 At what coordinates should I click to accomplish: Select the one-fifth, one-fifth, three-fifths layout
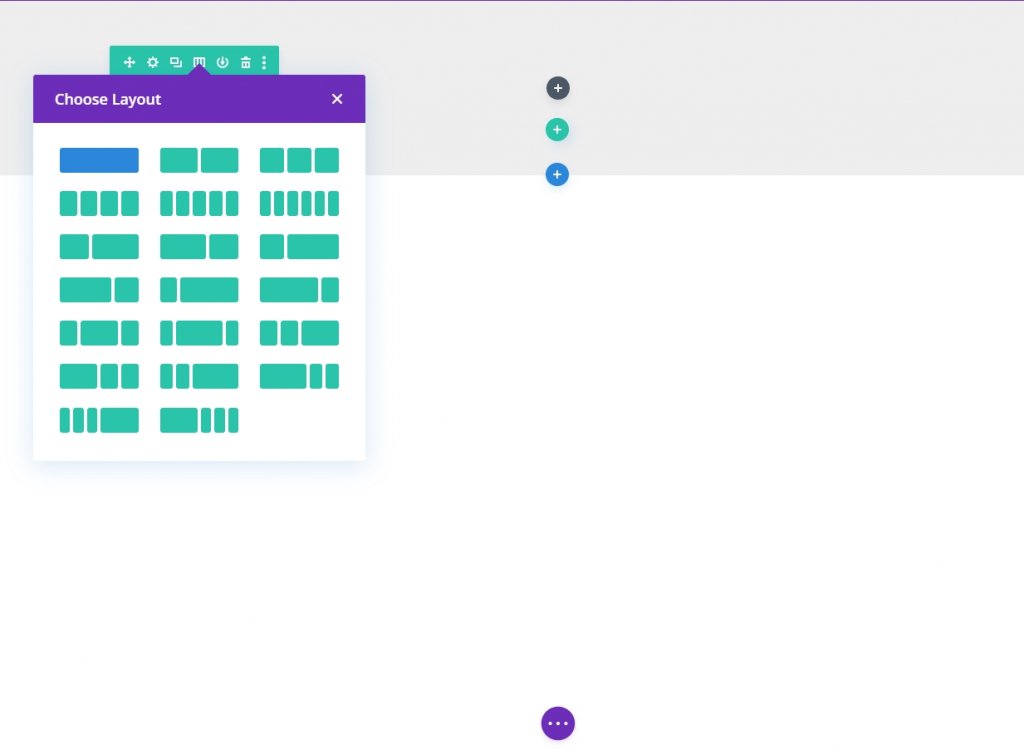(x=199, y=376)
